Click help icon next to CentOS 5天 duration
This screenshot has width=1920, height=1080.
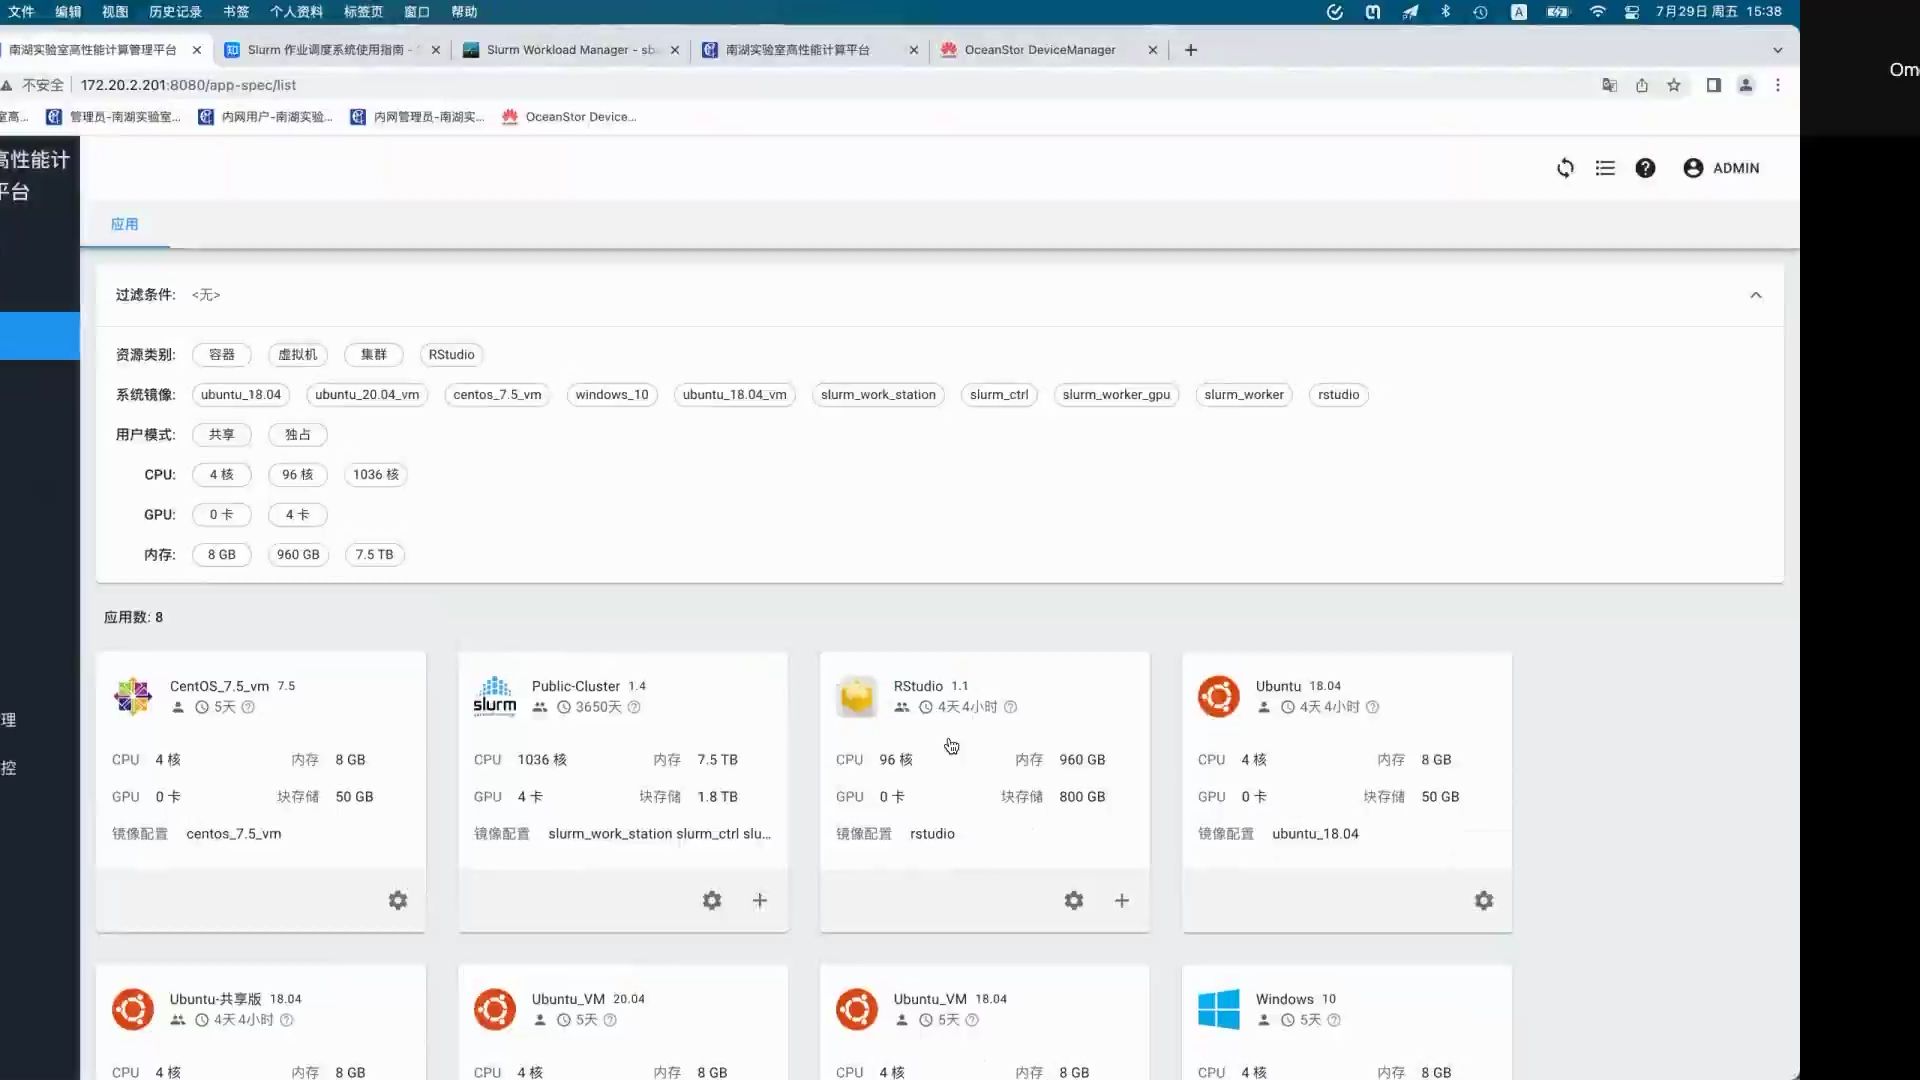pyautogui.click(x=248, y=707)
